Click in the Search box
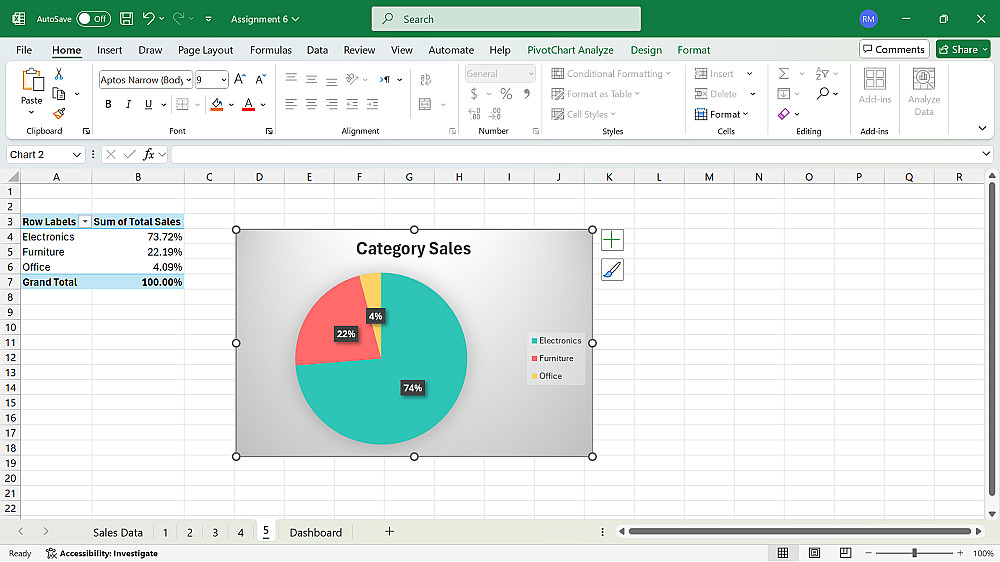The height and width of the screenshot is (562, 1000). [506, 19]
